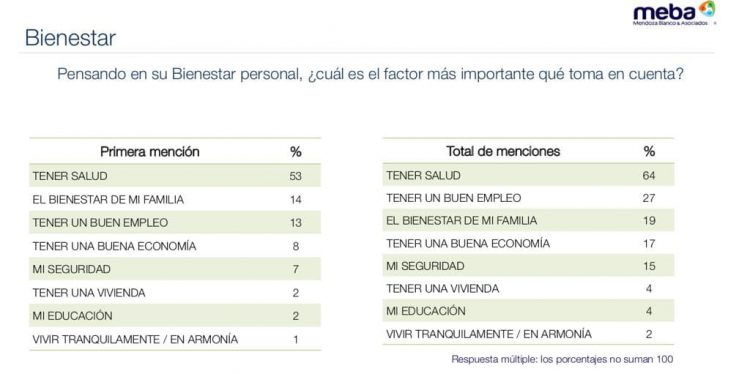Click the meba logo icon

coord(674,13)
